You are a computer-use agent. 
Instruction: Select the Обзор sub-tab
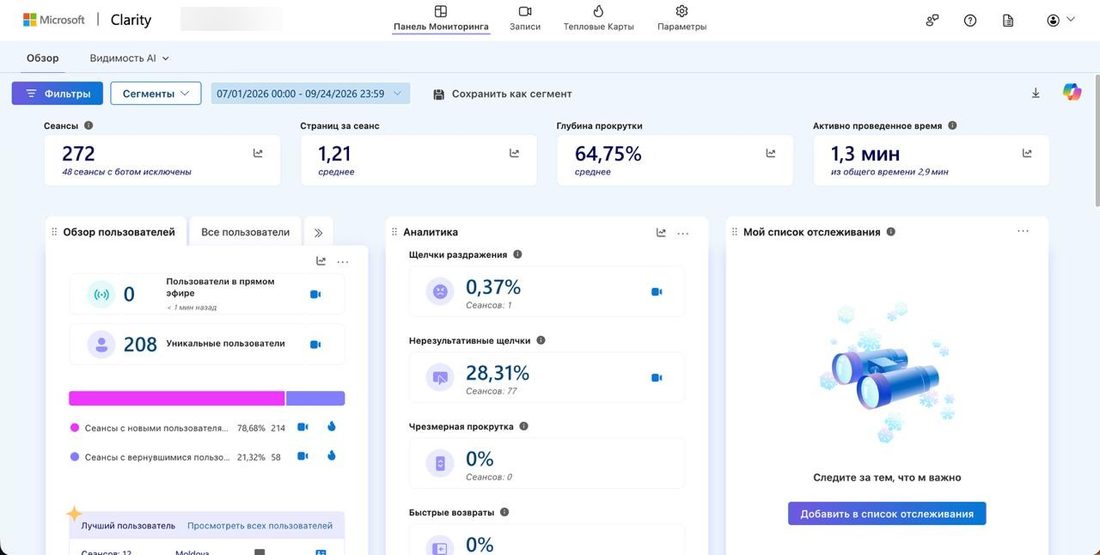point(43,58)
